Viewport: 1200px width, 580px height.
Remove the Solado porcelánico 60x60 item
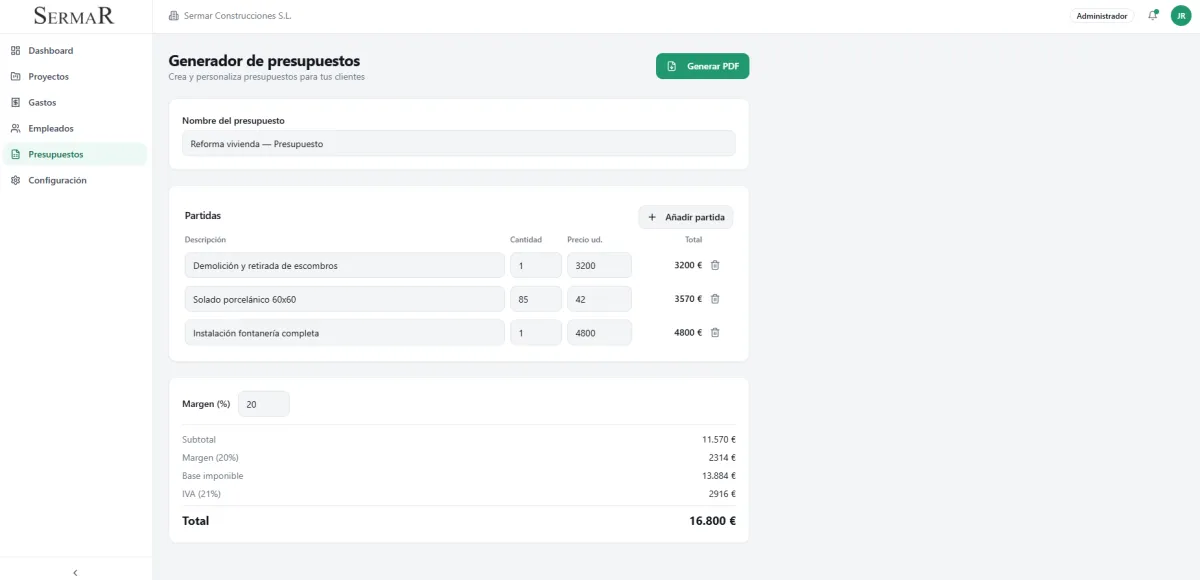pos(715,299)
